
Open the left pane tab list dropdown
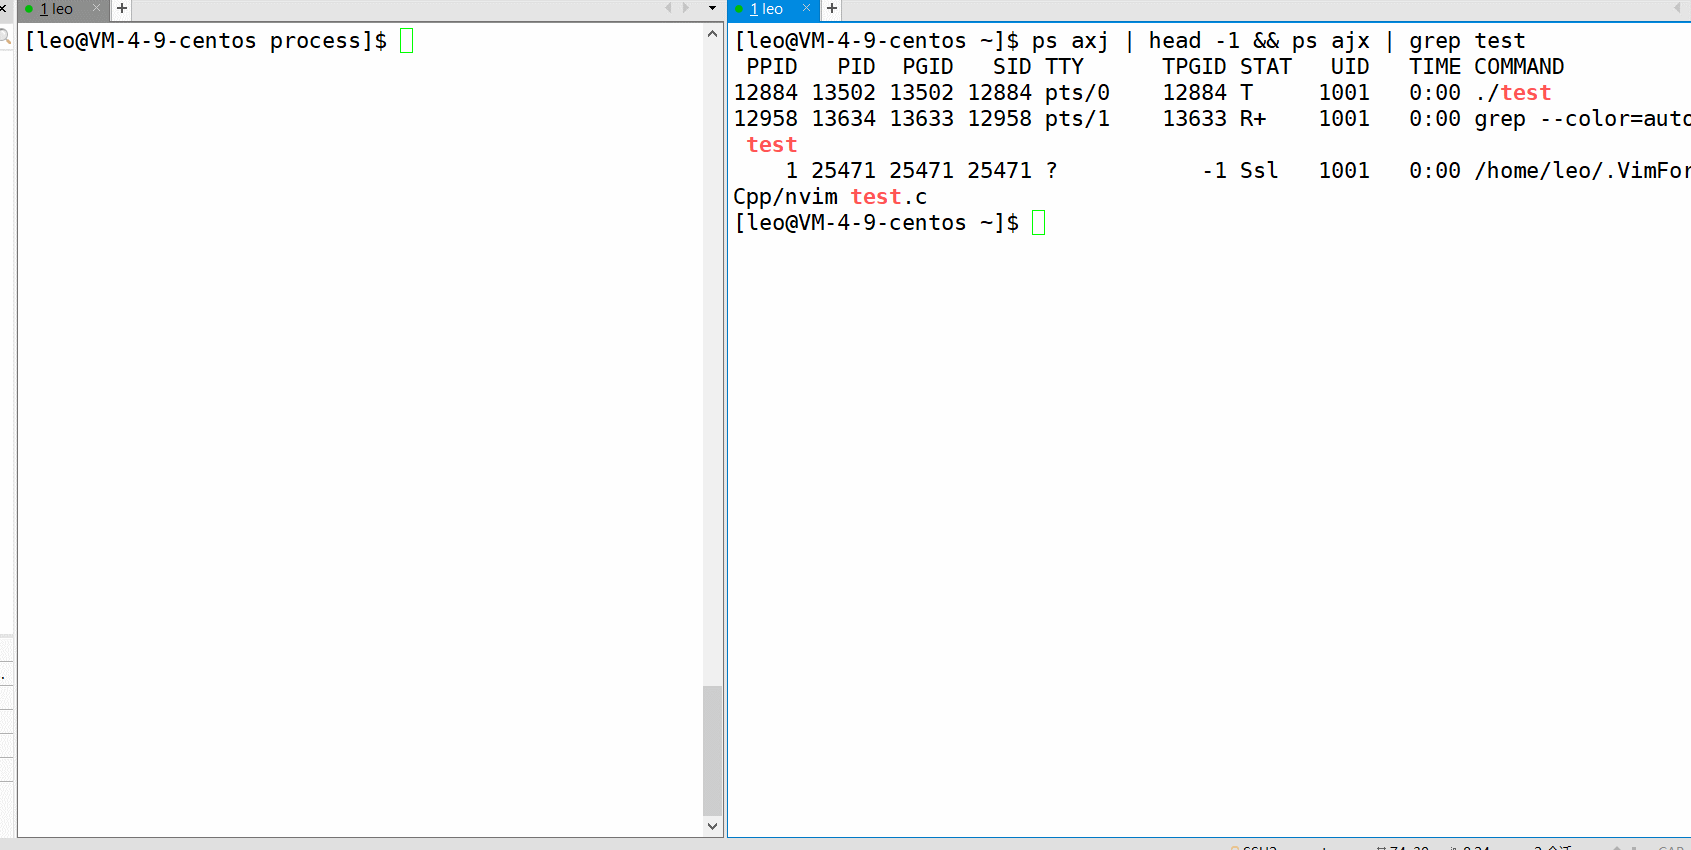click(712, 9)
